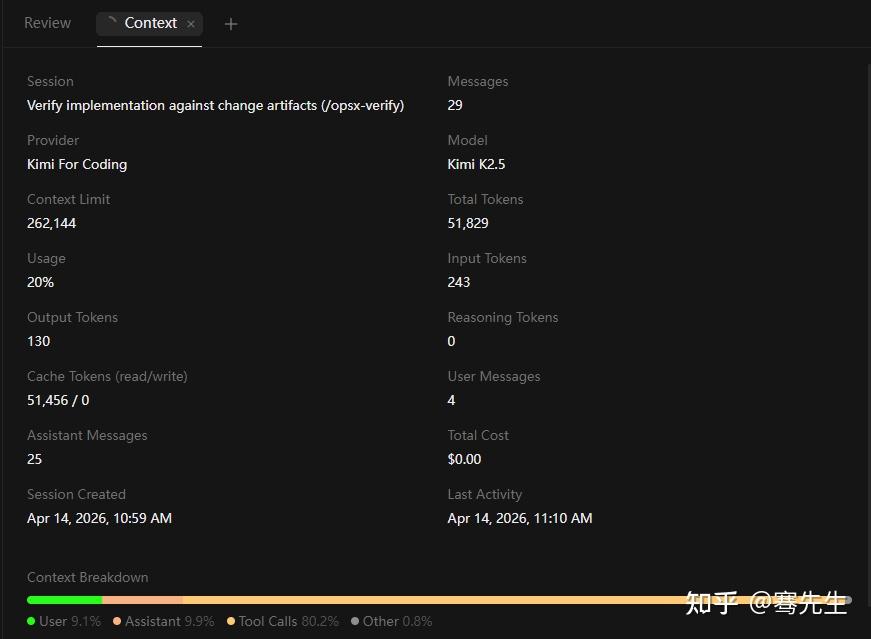Switch to the Review tab
This screenshot has width=871, height=639.
[x=48, y=23]
